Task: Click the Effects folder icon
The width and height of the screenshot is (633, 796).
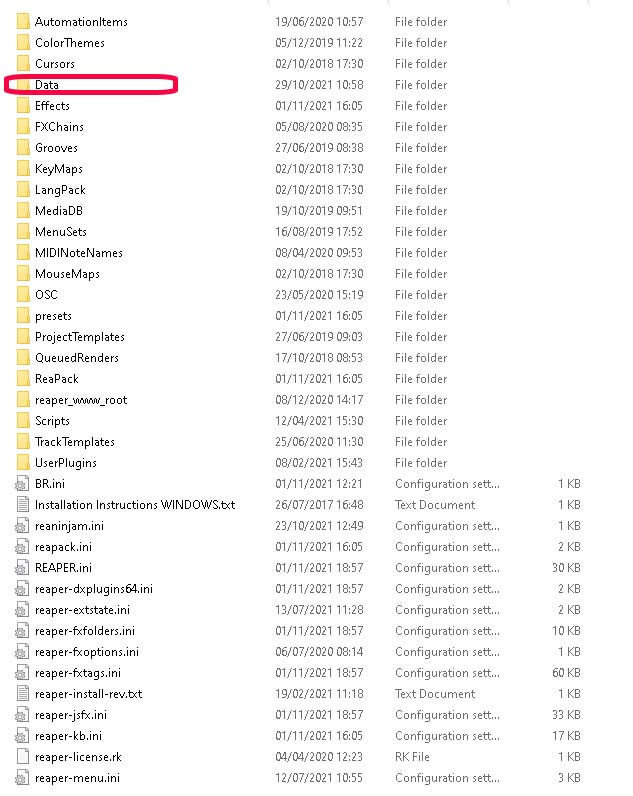Action: [23, 106]
